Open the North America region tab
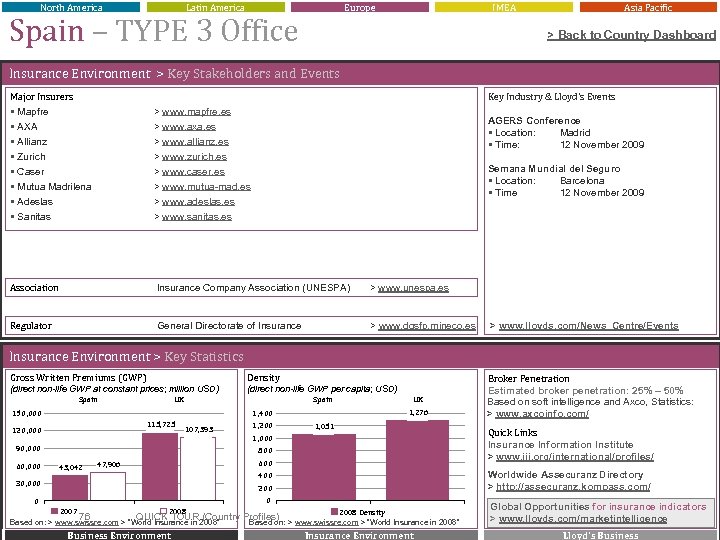The height and width of the screenshot is (540, 720). 71,7
